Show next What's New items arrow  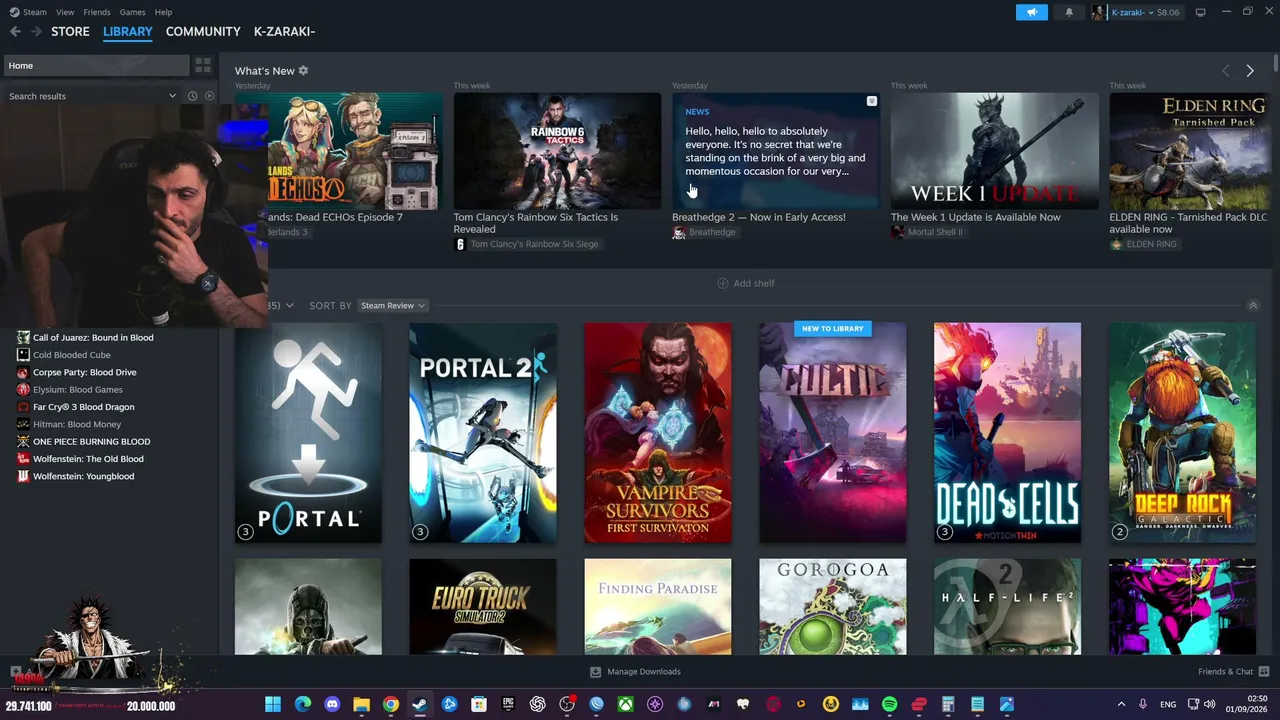pyautogui.click(x=1250, y=71)
